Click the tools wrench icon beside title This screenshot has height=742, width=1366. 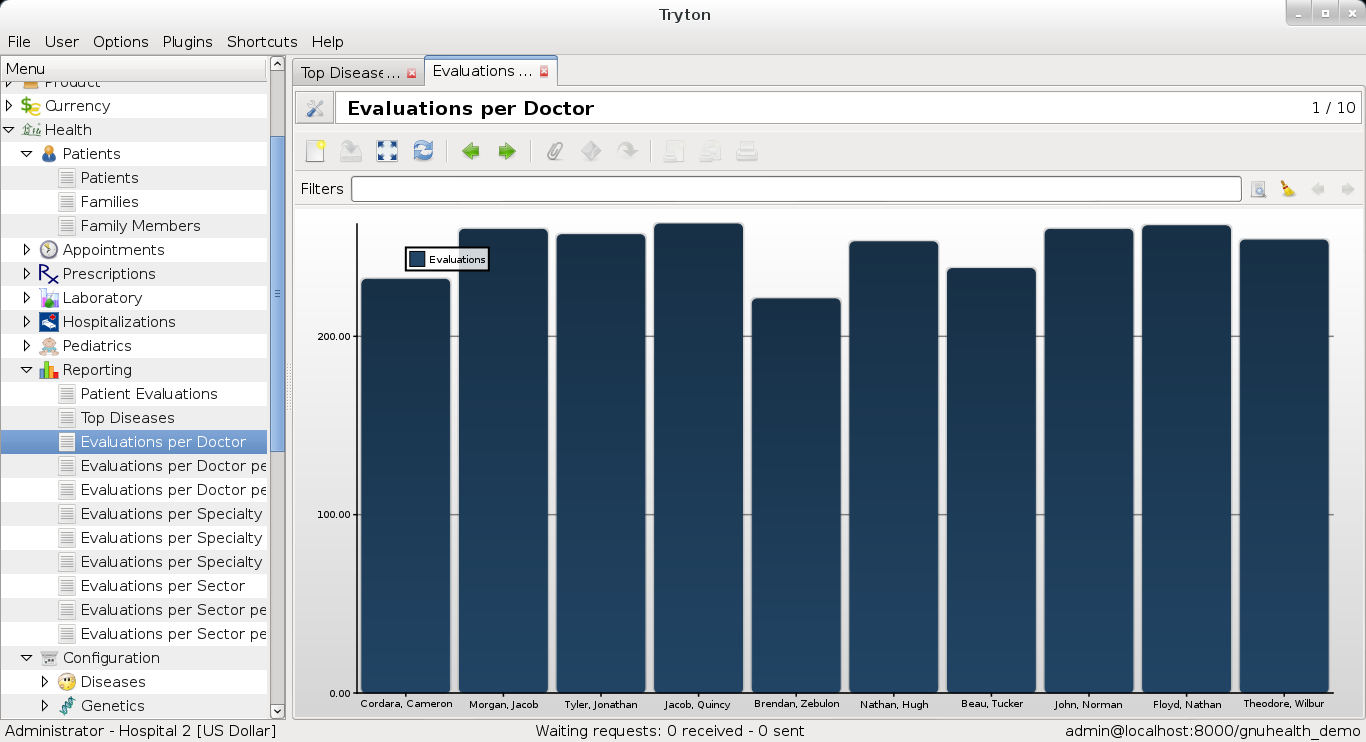[314, 108]
